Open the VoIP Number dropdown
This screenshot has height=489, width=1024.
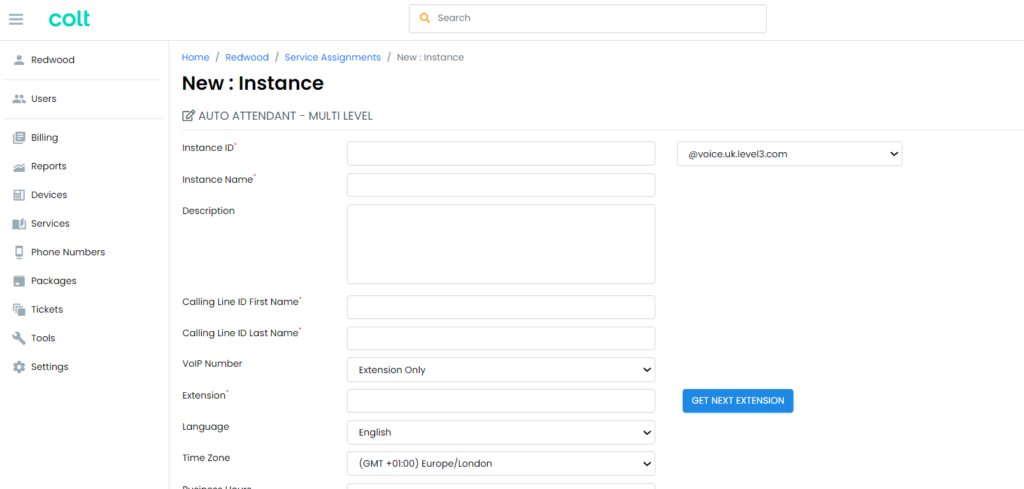click(x=501, y=370)
